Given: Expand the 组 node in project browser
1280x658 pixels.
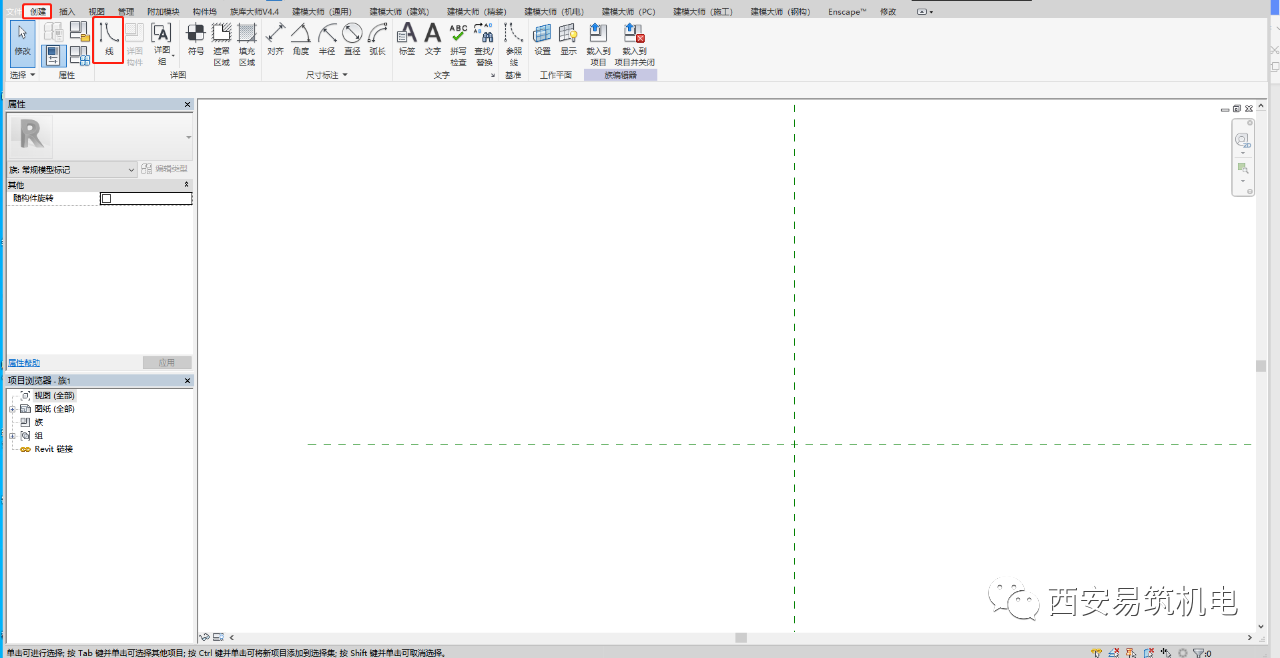Looking at the screenshot, I should tap(12, 436).
